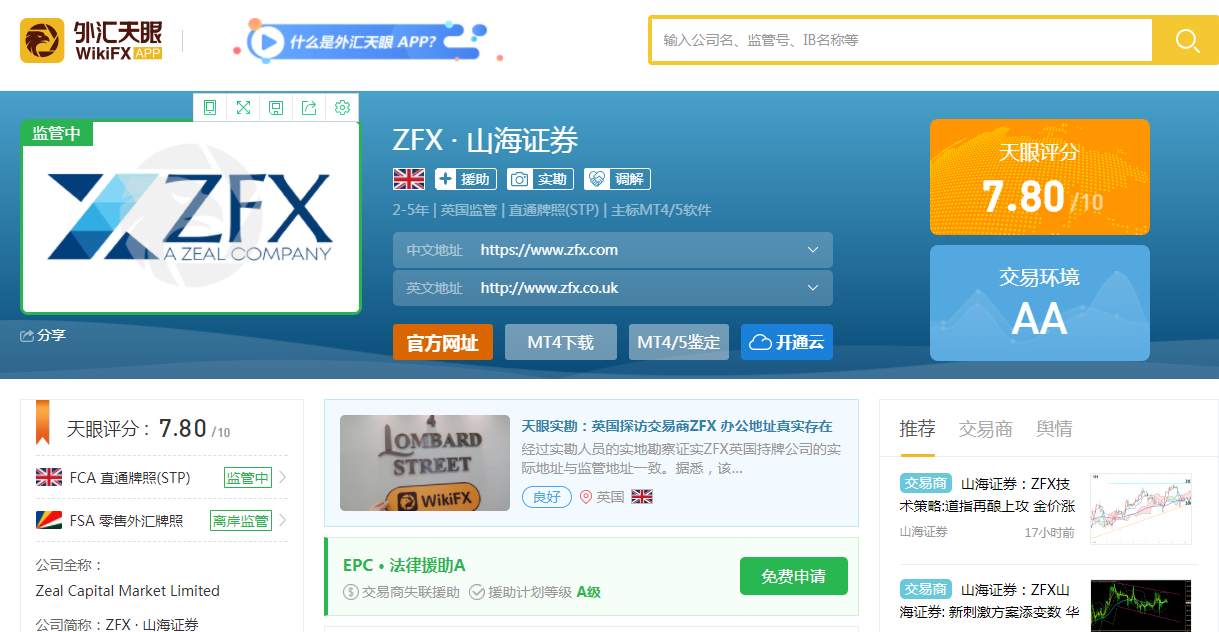This screenshot has height=632, width=1219.
Task: Click the ZFX company logo image
Action: tap(190, 217)
